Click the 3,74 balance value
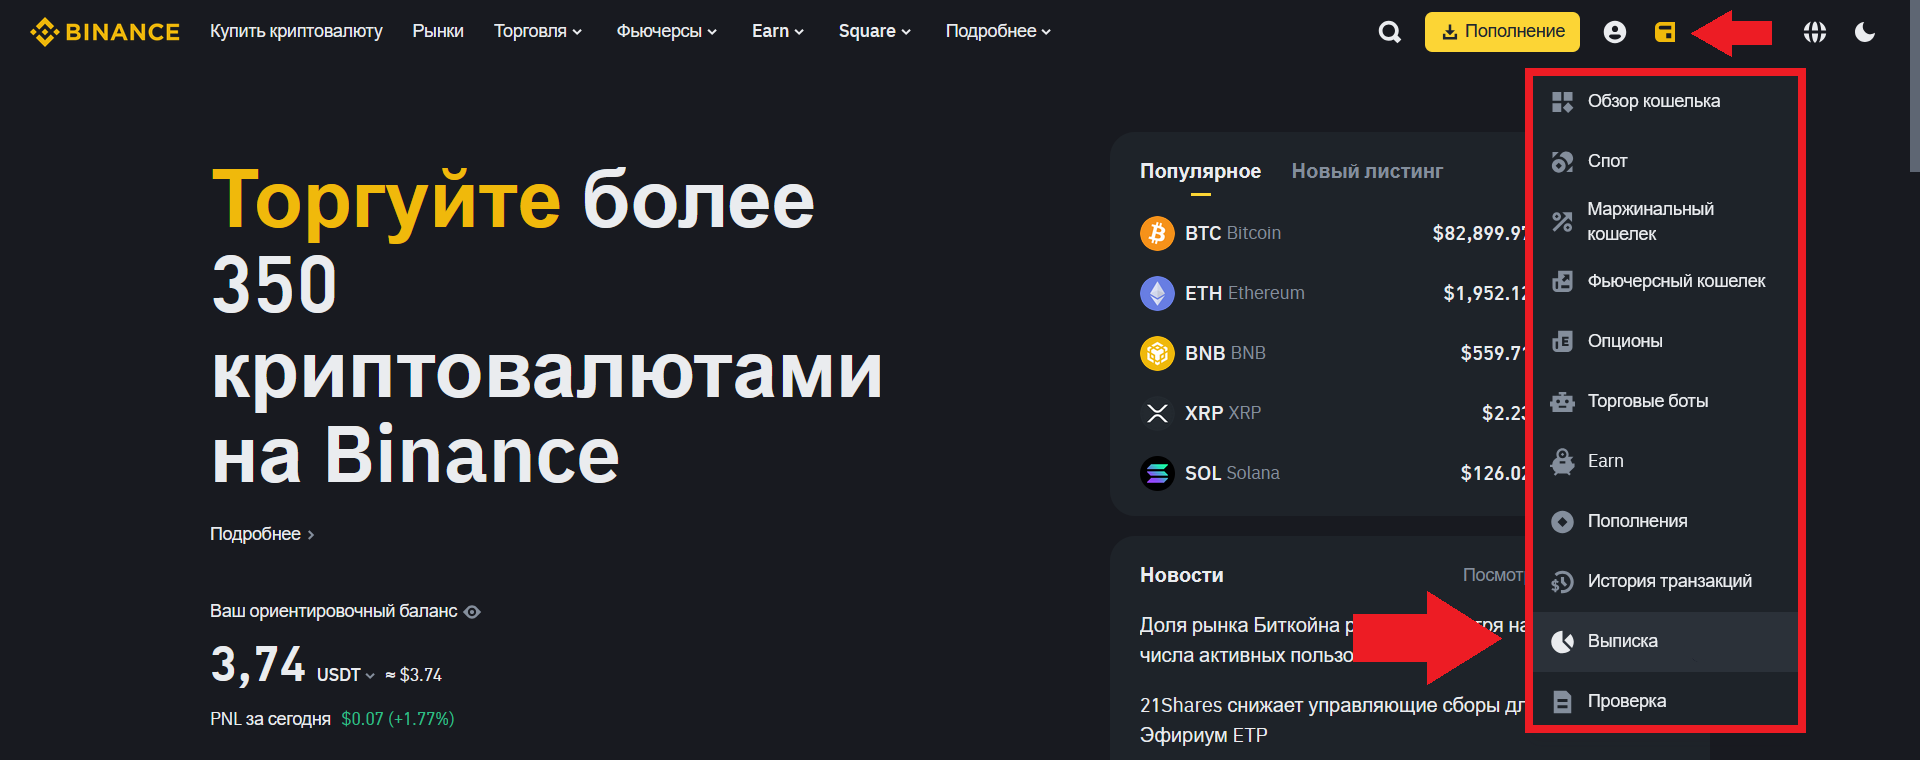 pyautogui.click(x=258, y=664)
